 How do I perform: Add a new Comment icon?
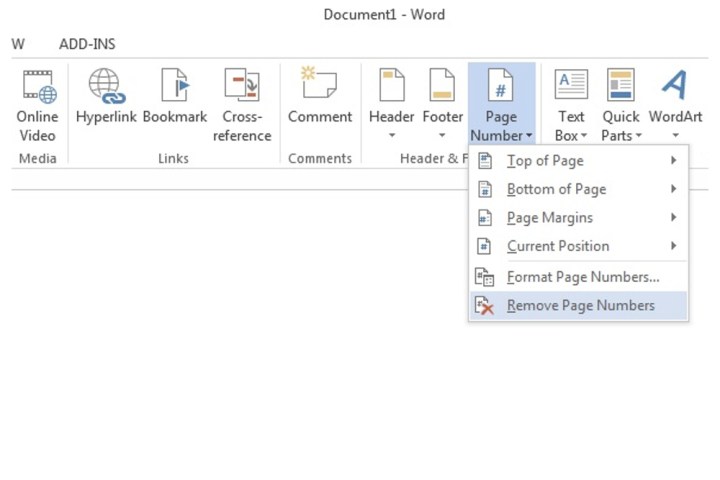click(x=319, y=83)
